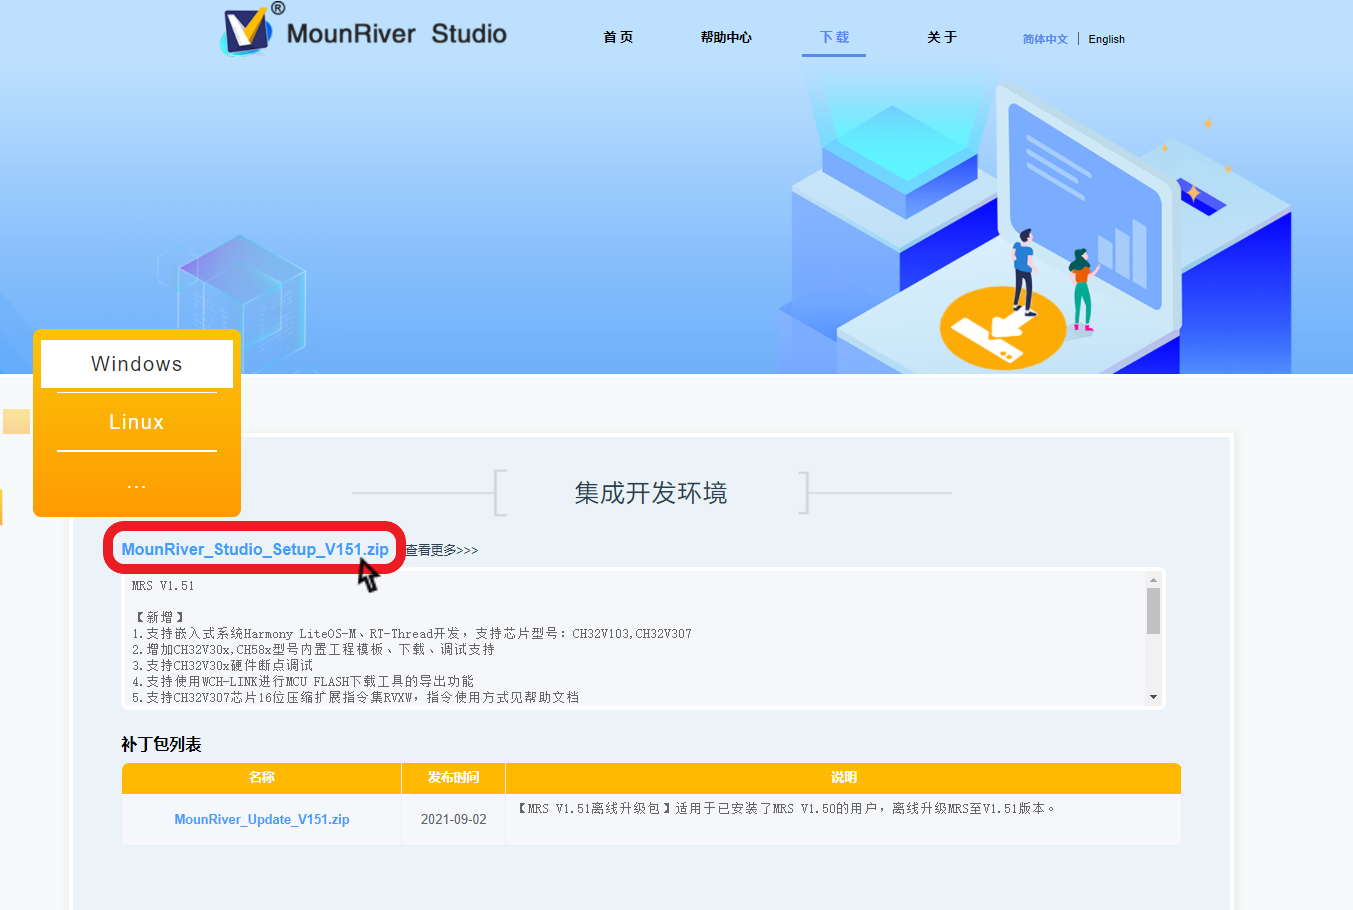Screen dimensions: 1353x910
Task: Open the 首页 home menu item
Action: pyautogui.click(x=618, y=37)
